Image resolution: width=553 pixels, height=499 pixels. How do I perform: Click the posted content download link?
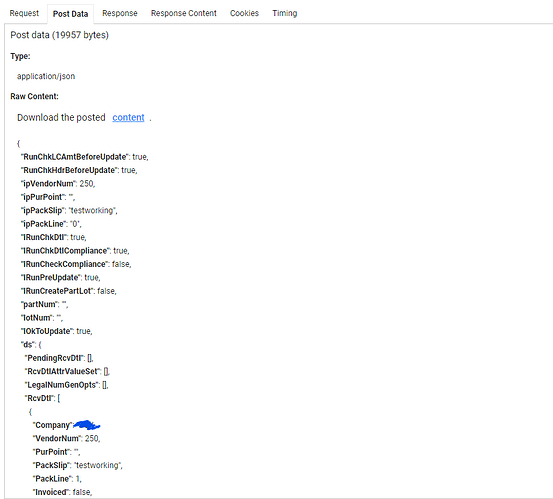coord(128,117)
